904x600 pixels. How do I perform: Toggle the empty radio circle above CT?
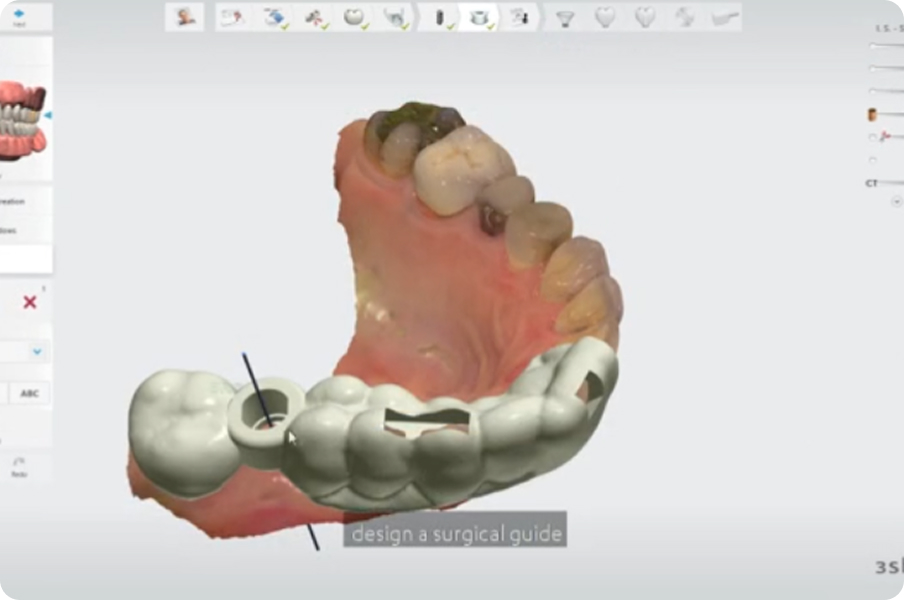click(873, 160)
